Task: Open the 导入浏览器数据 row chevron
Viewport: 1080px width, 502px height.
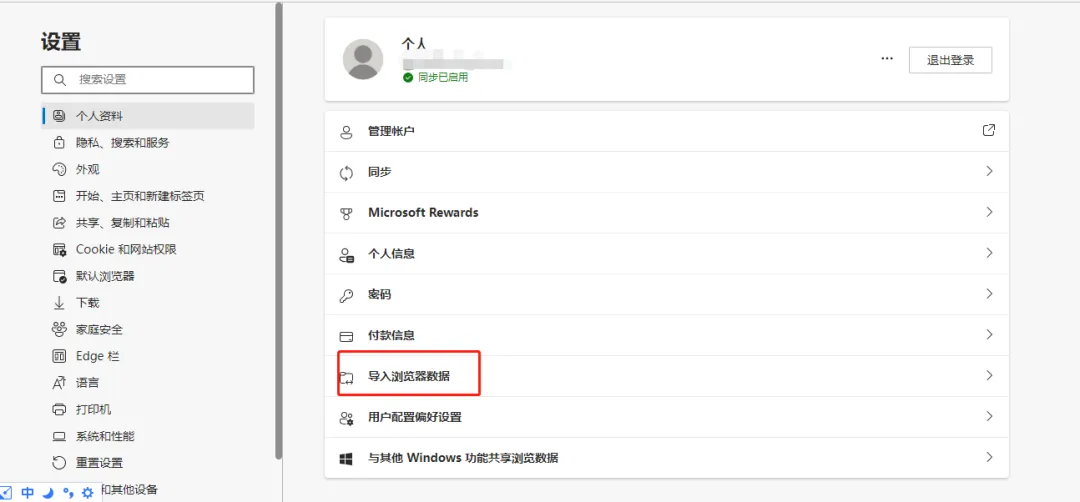Action: pyautogui.click(x=989, y=375)
